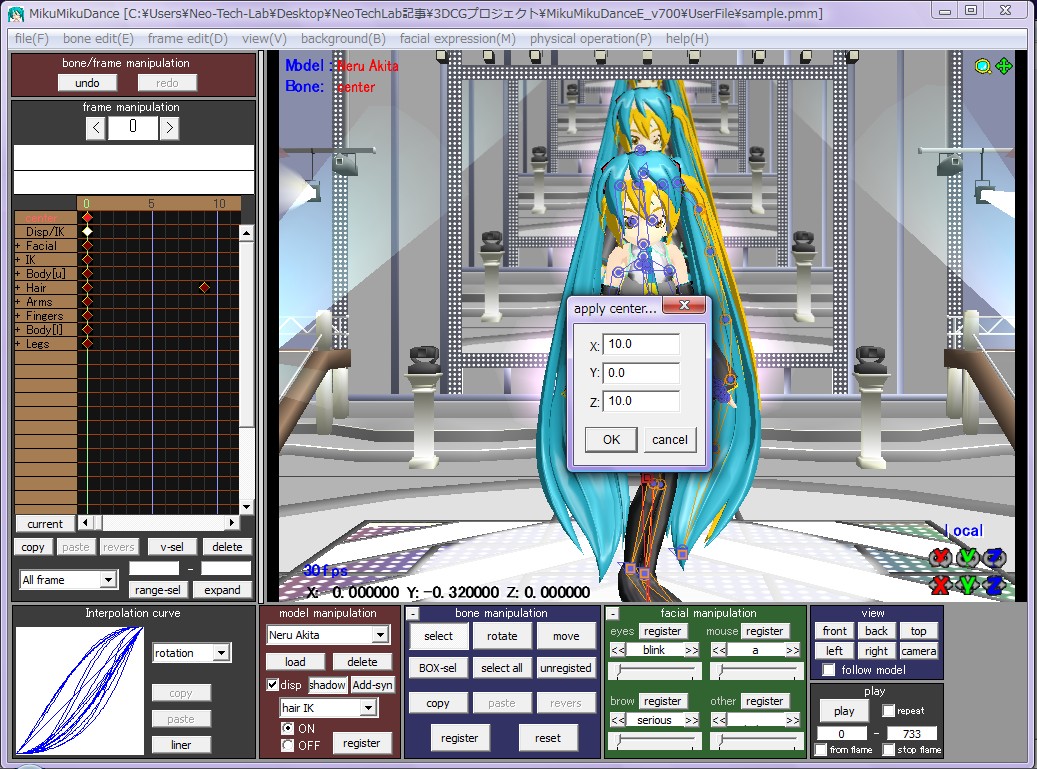Next eyes expression arrow beside blink
The width and height of the screenshot is (1037, 769).
pyautogui.click(x=691, y=650)
